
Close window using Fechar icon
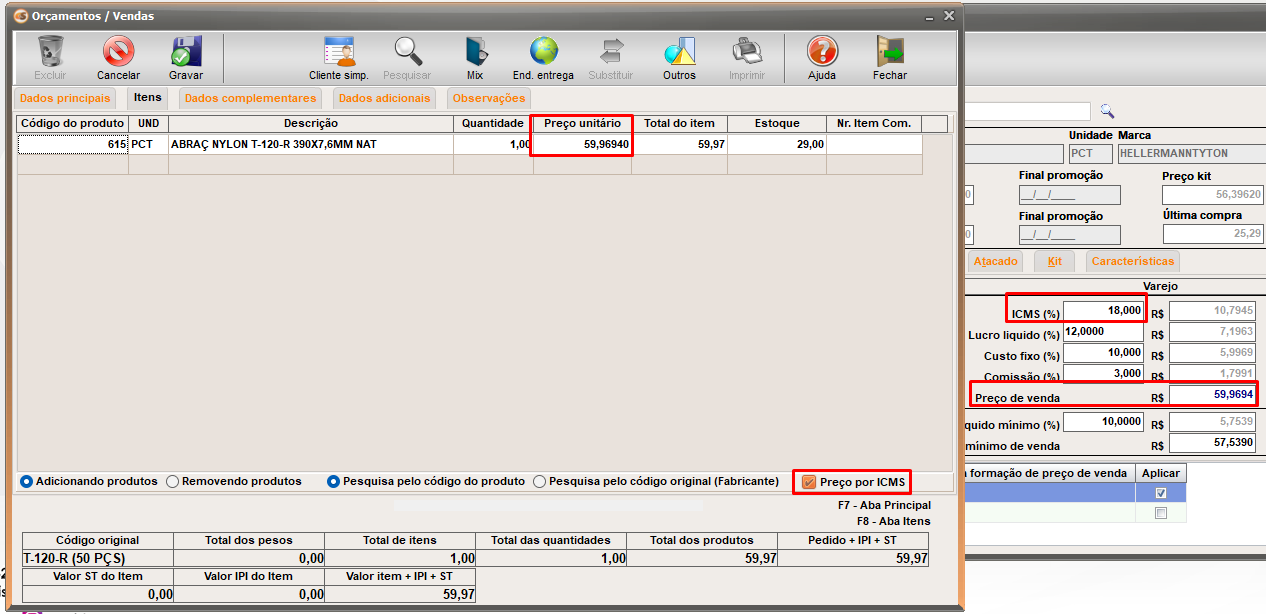pos(889,52)
